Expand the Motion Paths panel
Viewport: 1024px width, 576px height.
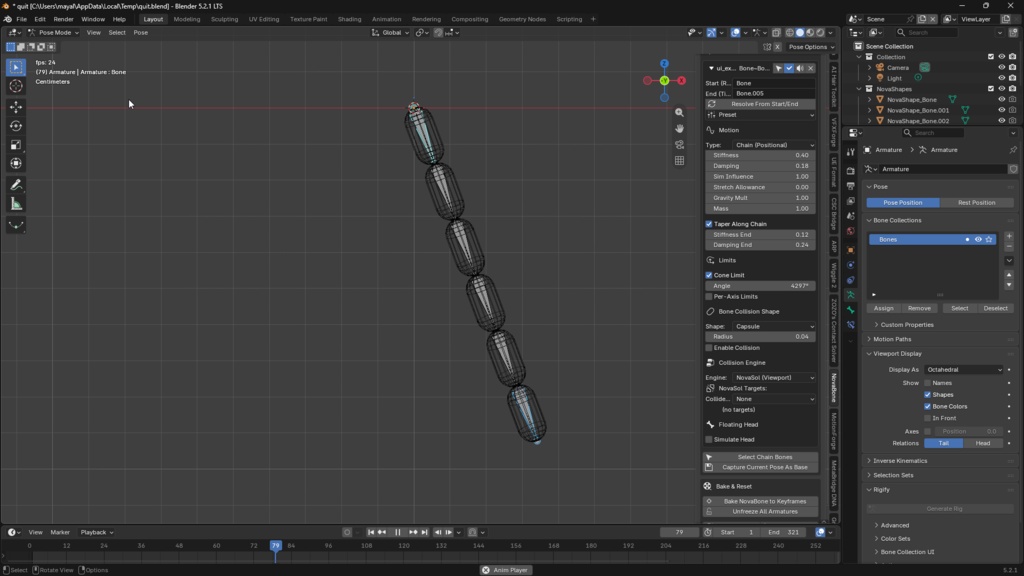891,339
